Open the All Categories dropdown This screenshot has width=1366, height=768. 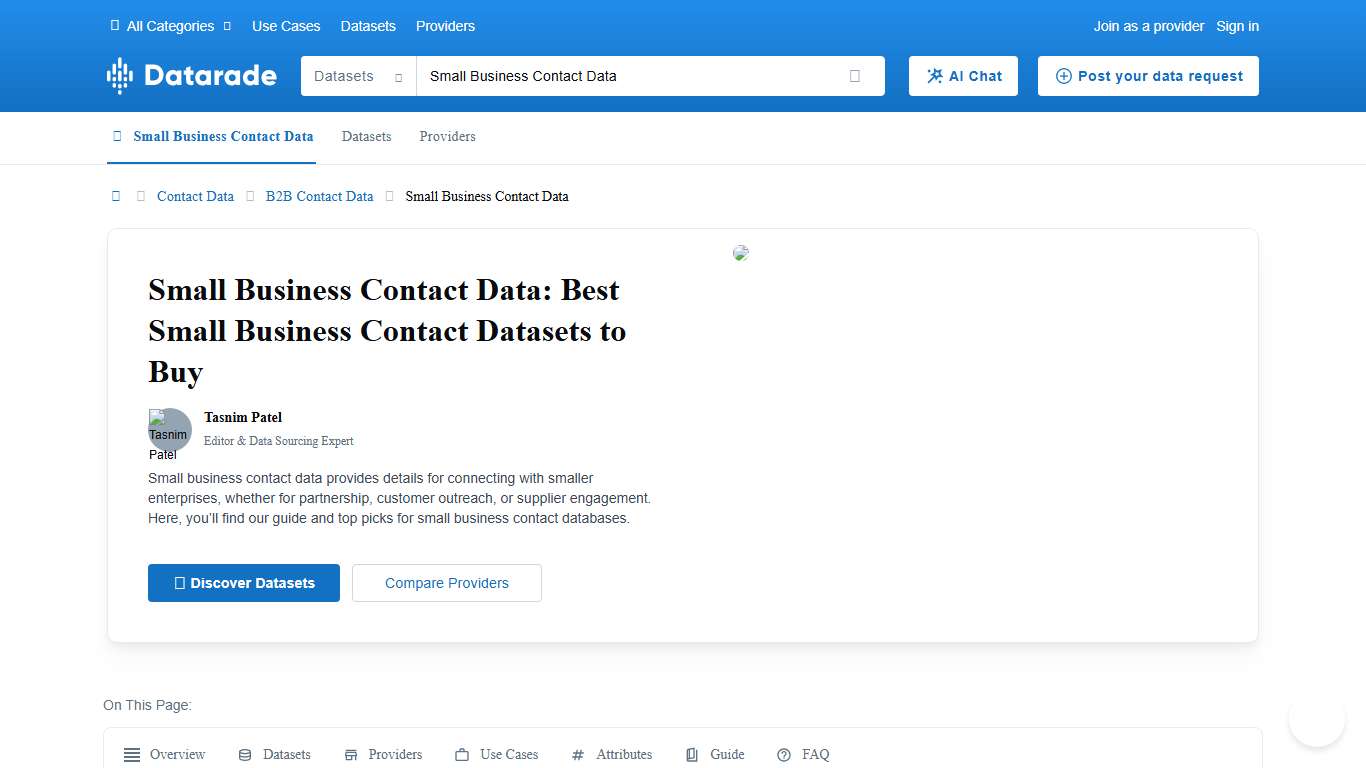click(170, 26)
